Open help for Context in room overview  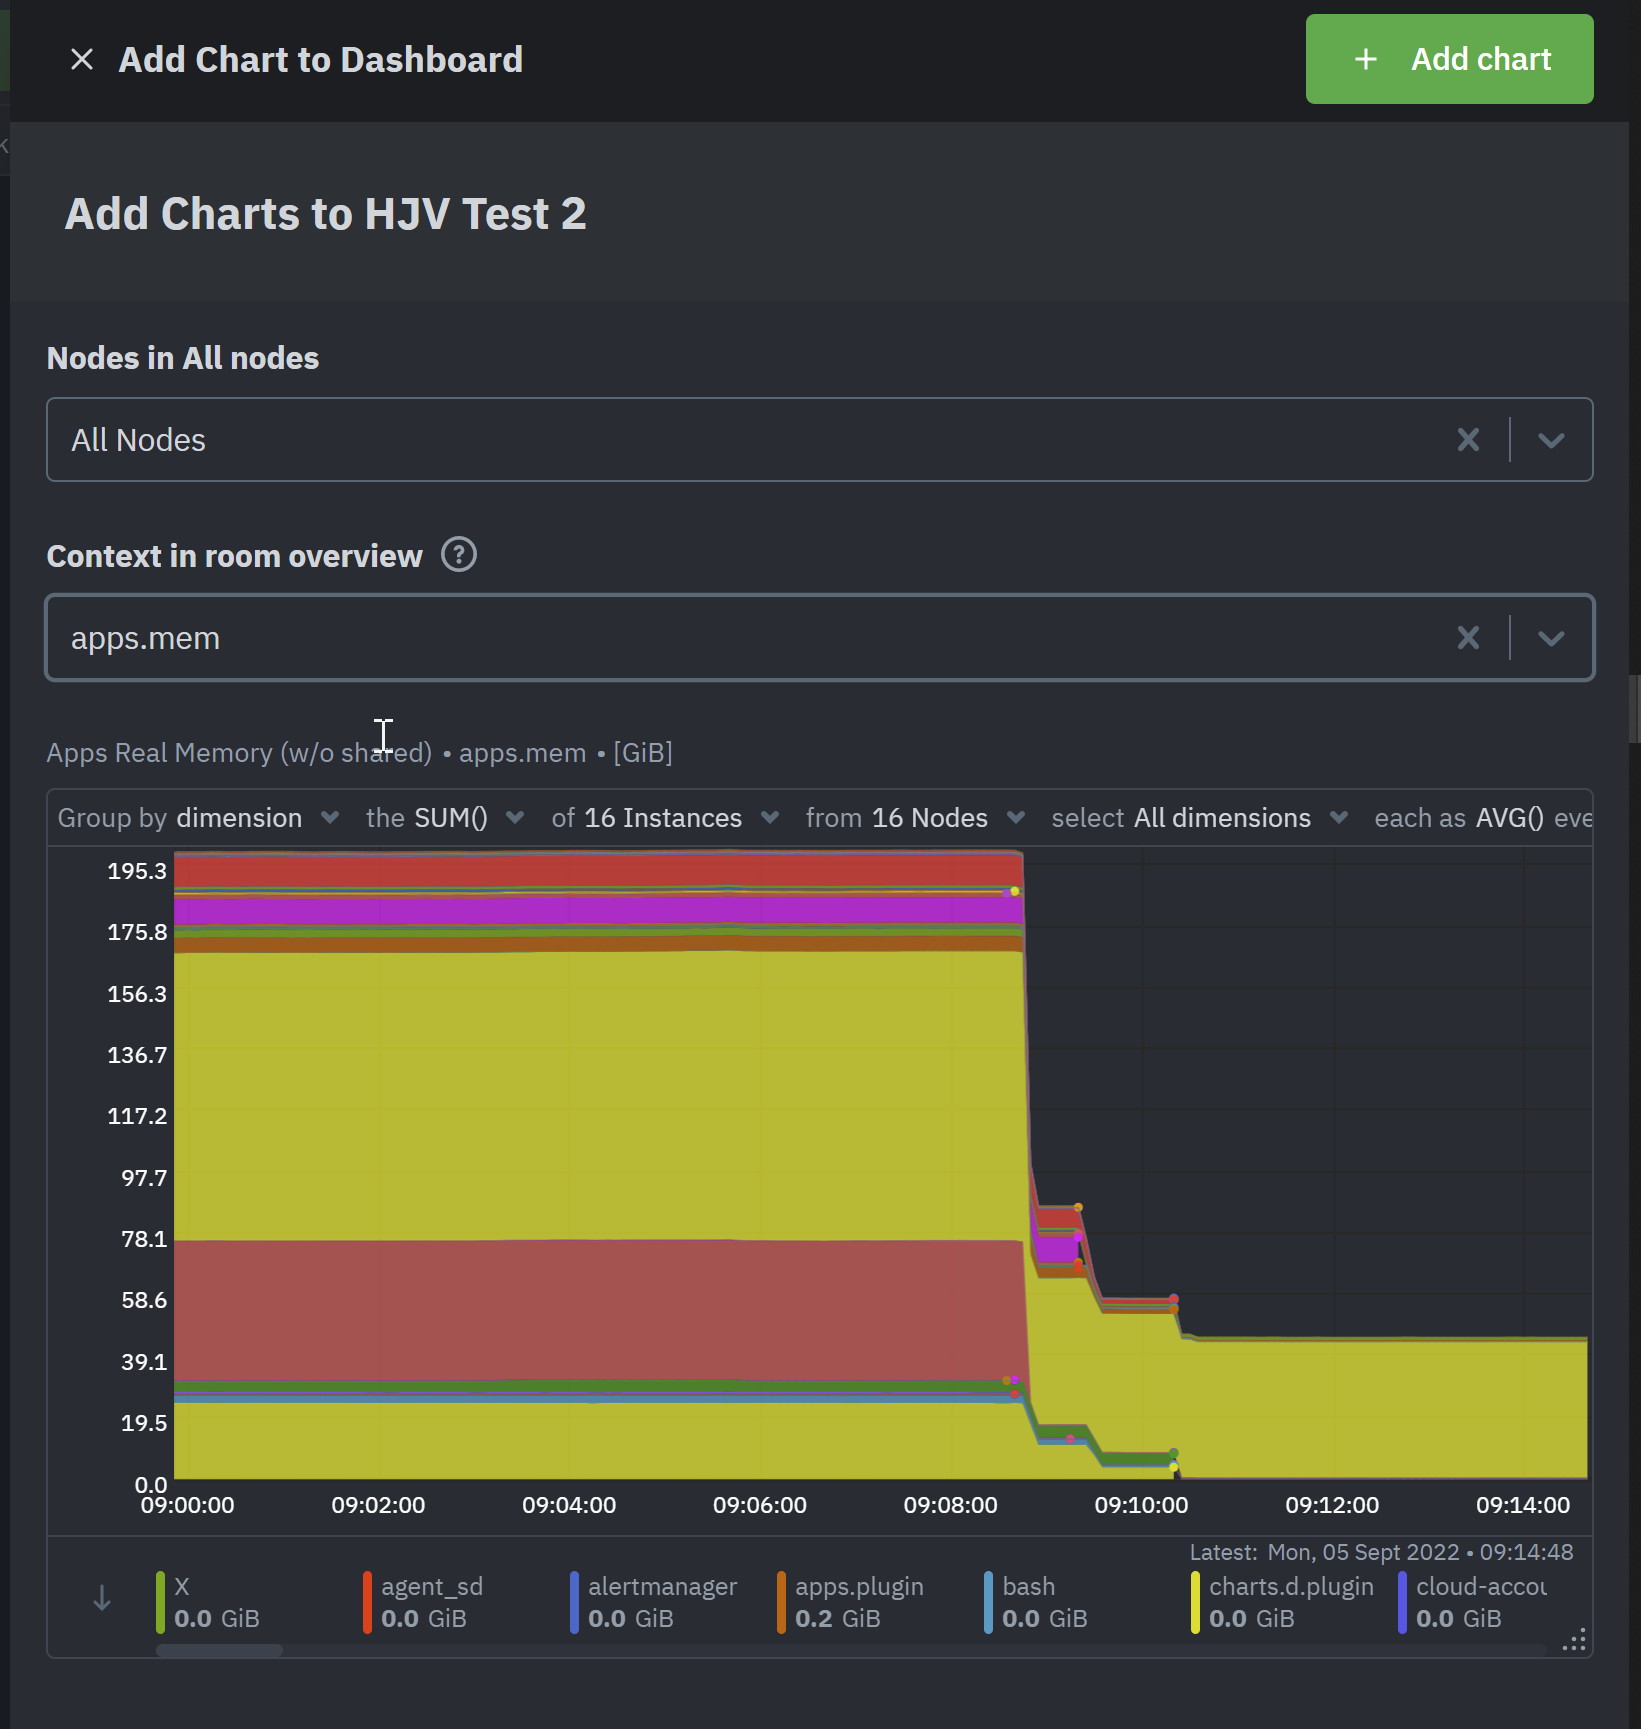[459, 555]
